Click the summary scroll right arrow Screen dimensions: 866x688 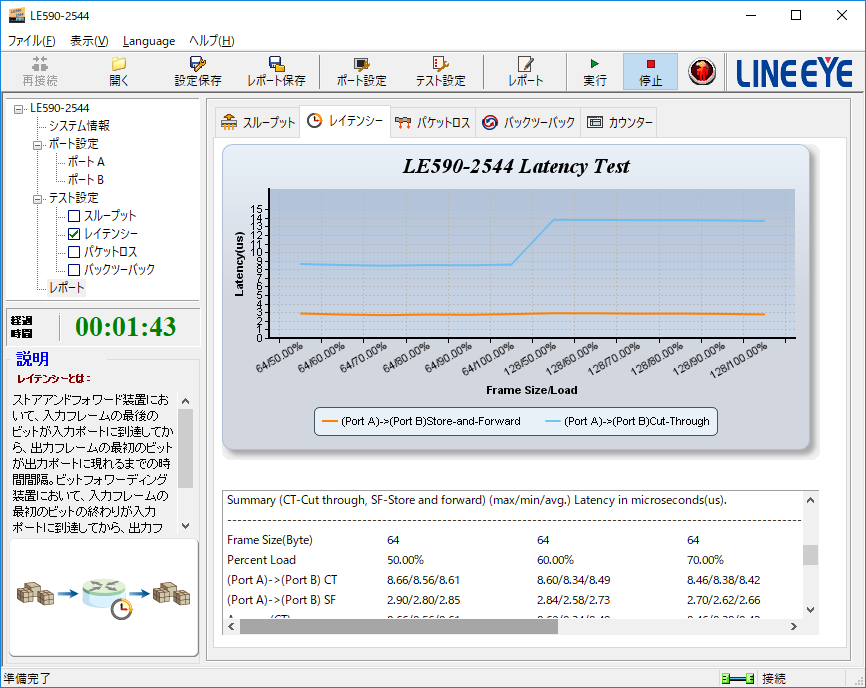pos(794,626)
